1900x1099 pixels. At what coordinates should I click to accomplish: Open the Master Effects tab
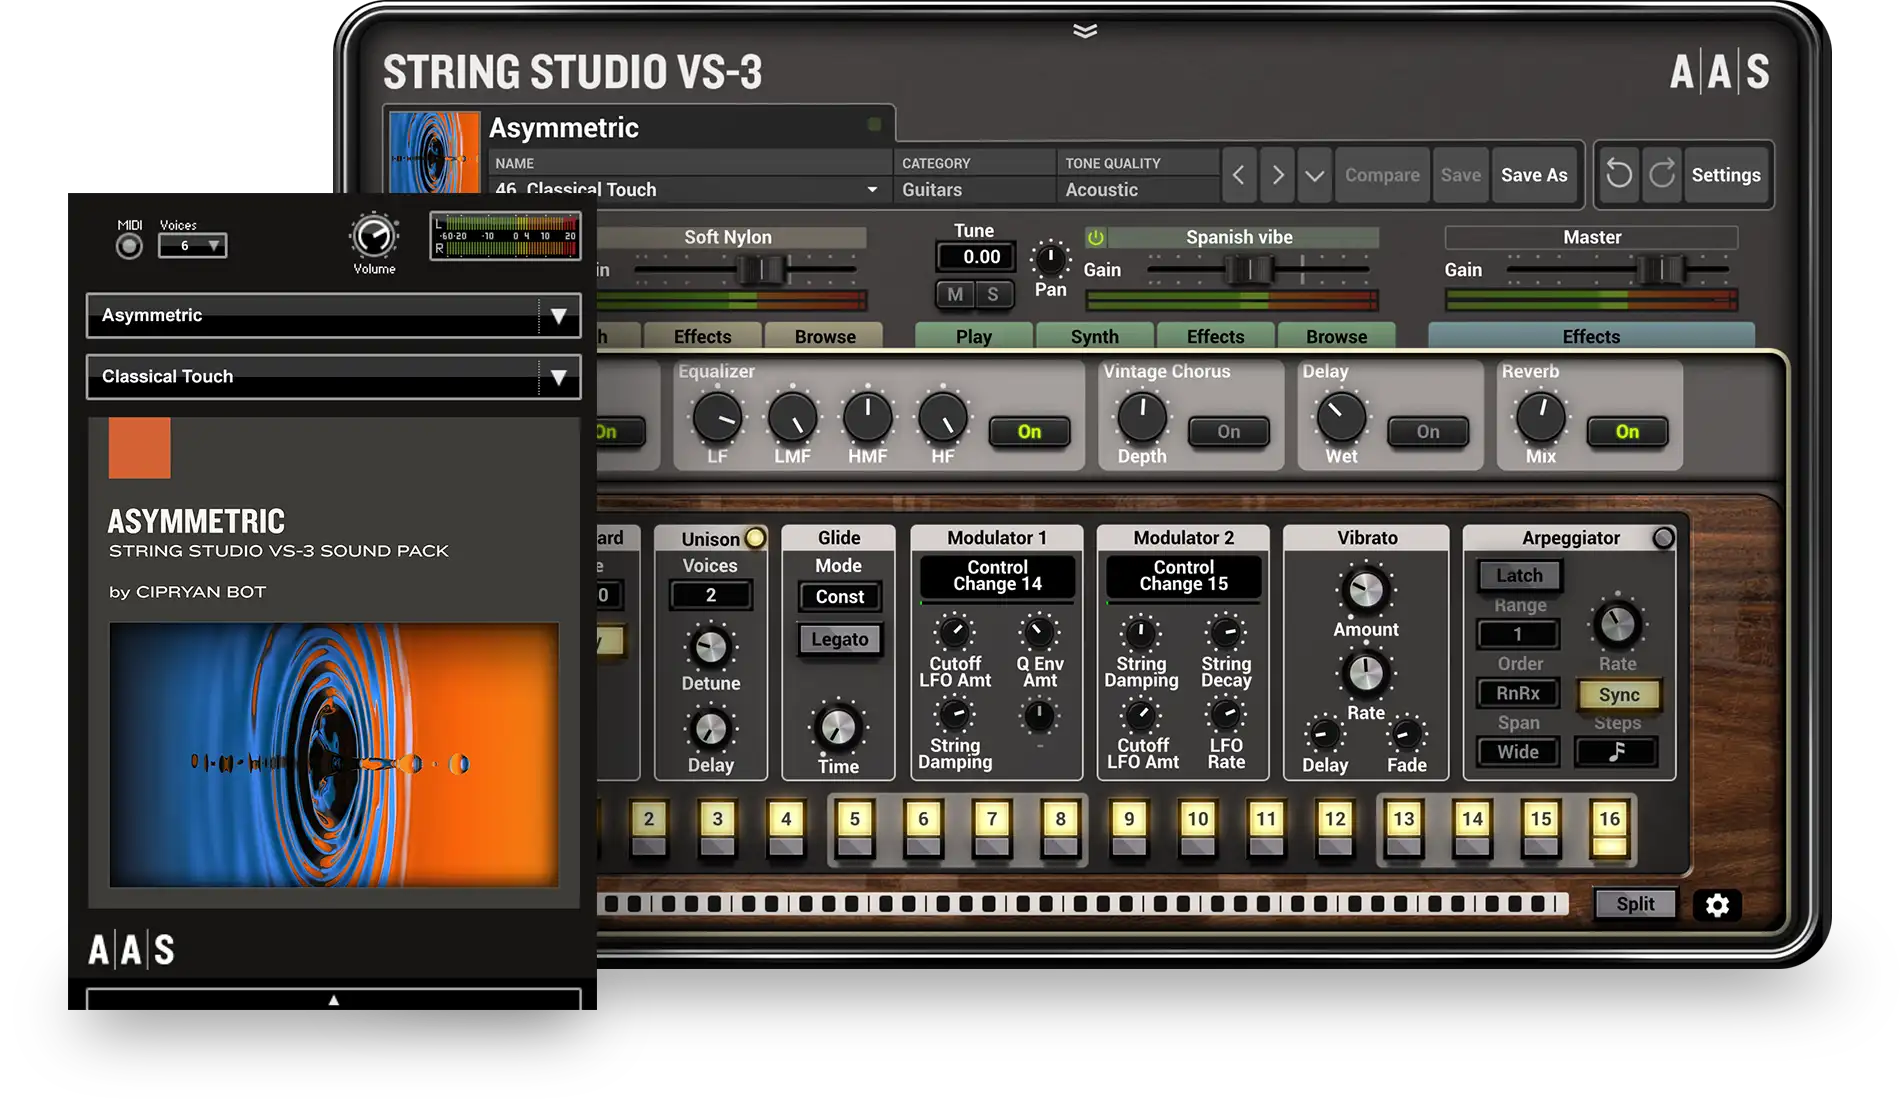pos(1590,337)
